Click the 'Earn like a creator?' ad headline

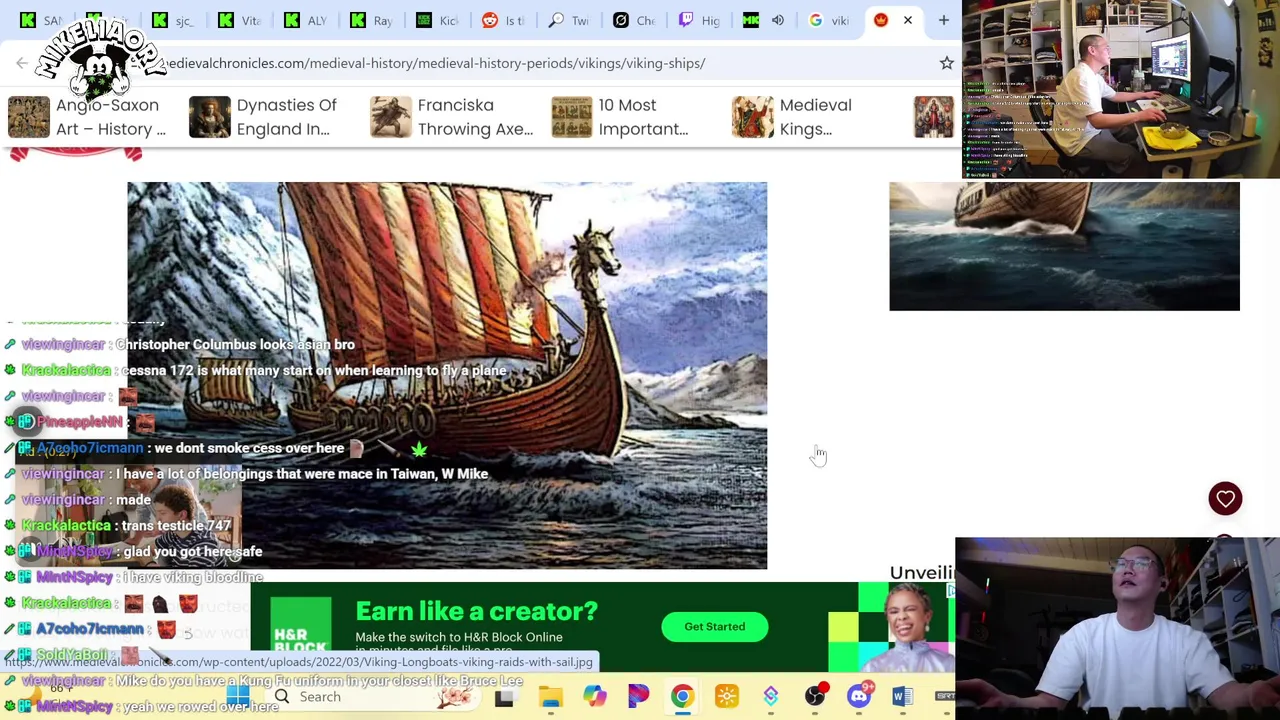point(476,611)
